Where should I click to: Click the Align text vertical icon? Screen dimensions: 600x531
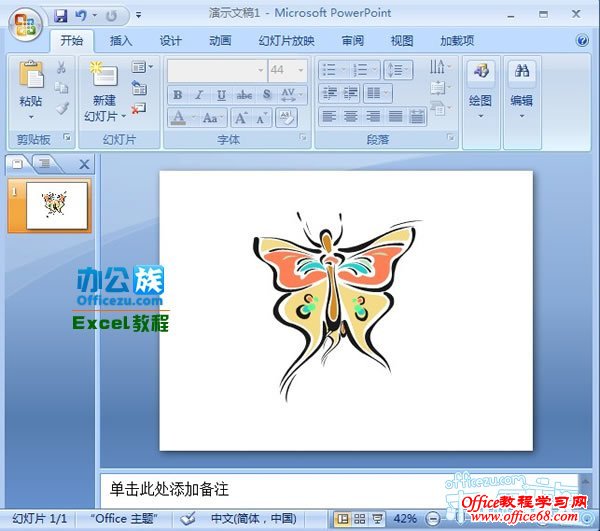point(440,88)
